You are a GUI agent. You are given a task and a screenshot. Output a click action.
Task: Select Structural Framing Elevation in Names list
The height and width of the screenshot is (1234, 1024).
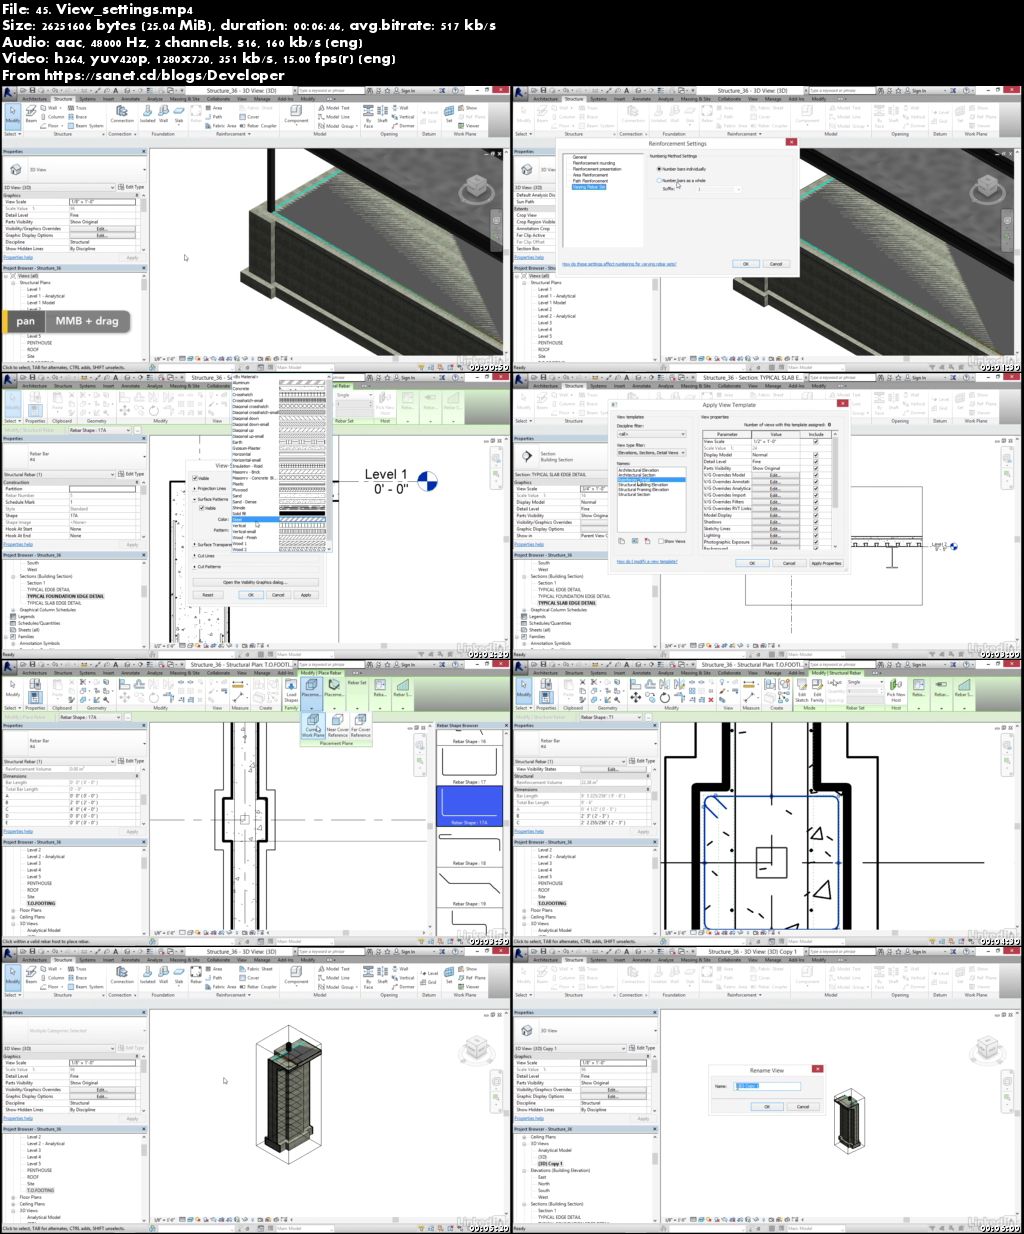(643, 490)
